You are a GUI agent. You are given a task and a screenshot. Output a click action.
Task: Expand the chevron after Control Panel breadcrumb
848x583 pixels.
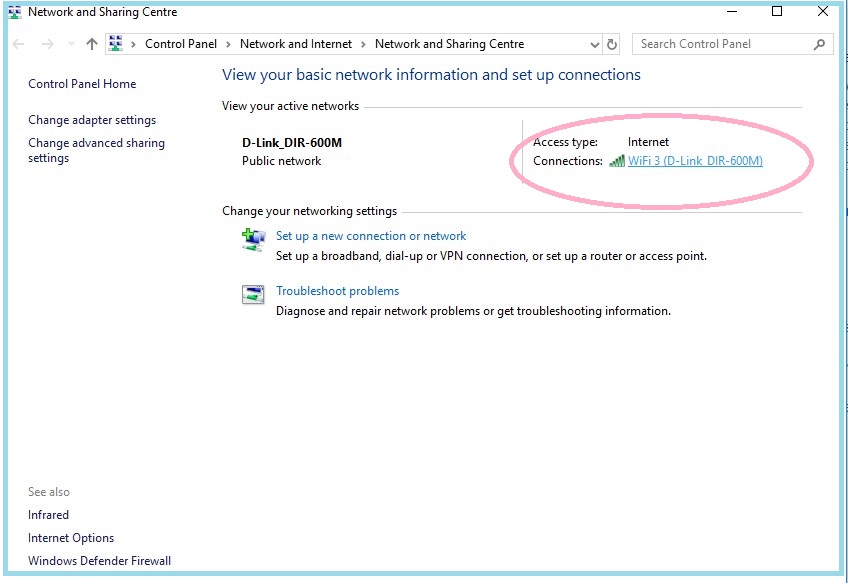[x=228, y=44]
